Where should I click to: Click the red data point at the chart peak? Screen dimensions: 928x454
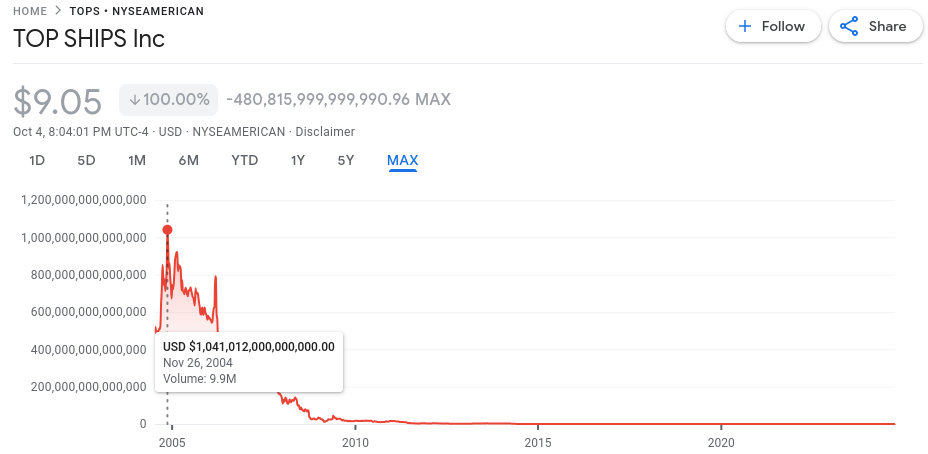click(x=167, y=230)
